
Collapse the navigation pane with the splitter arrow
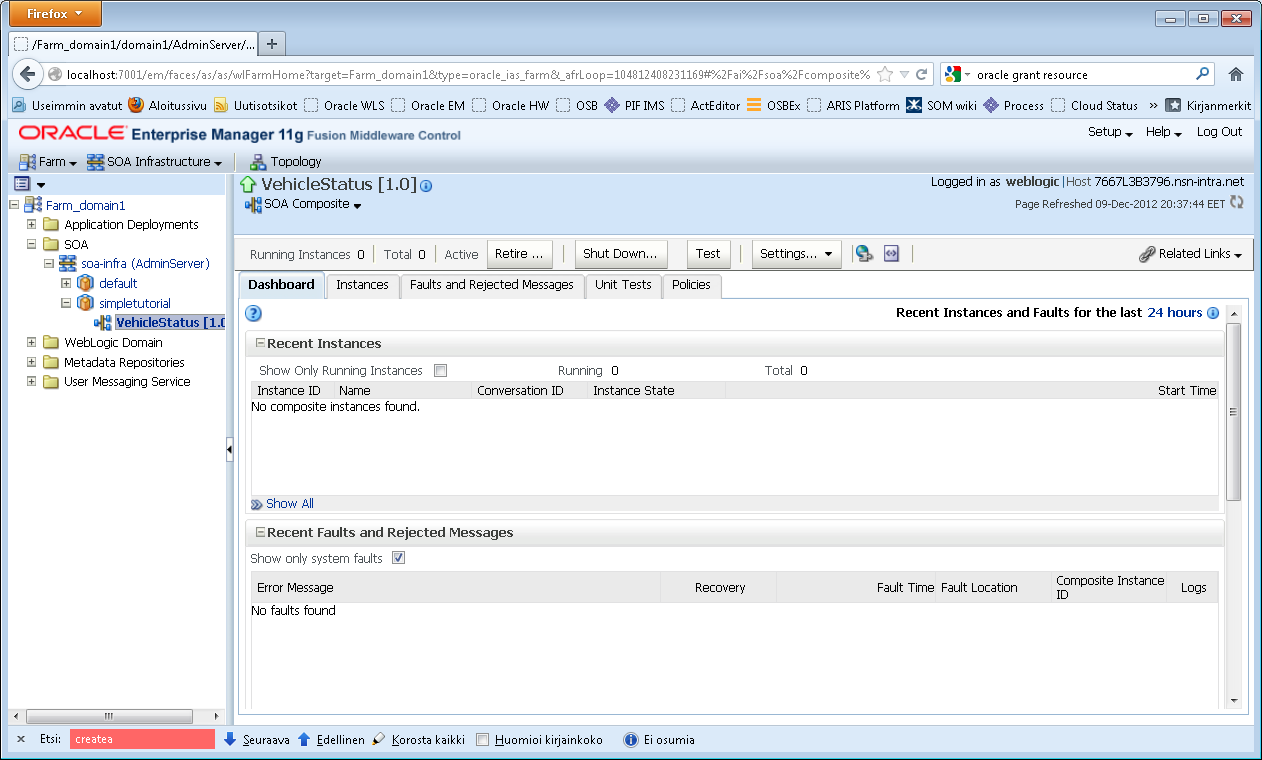pyautogui.click(x=229, y=450)
